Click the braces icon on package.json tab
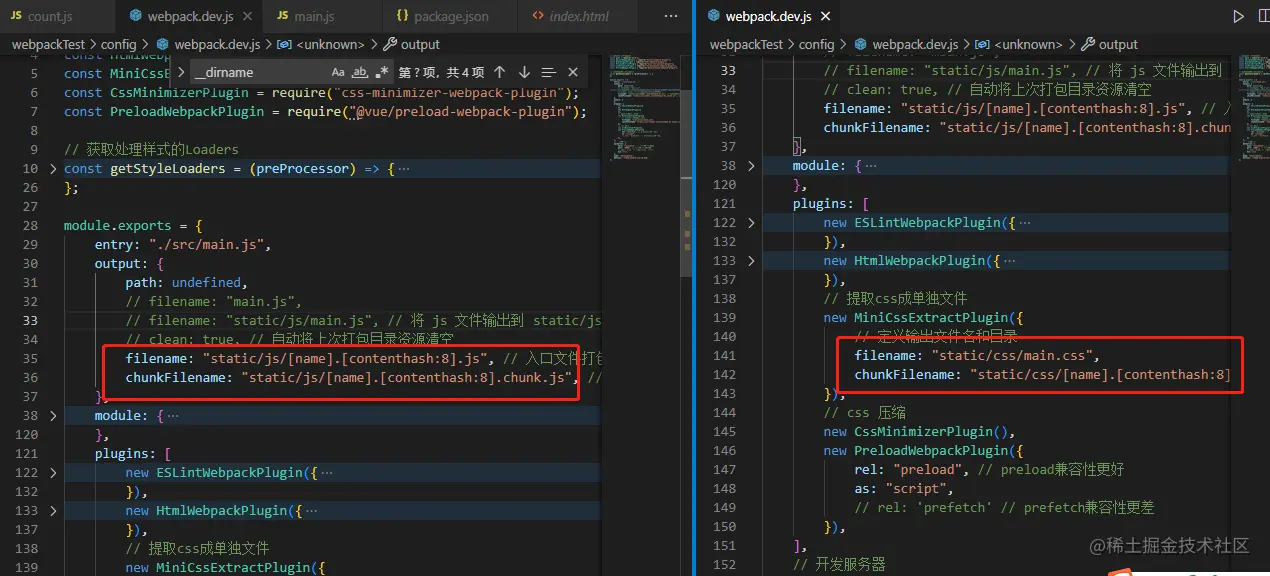The height and width of the screenshot is (576, 1270). [x=402, y=16]
